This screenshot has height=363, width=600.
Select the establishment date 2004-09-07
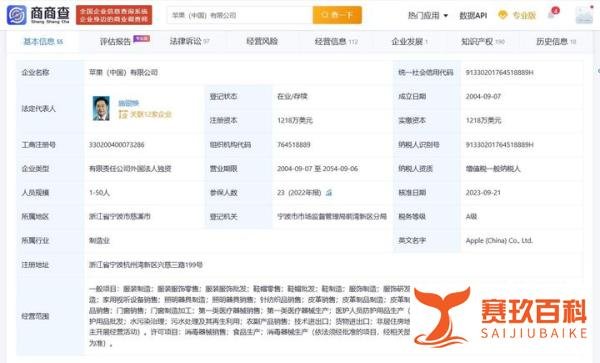tap(483, 96)
